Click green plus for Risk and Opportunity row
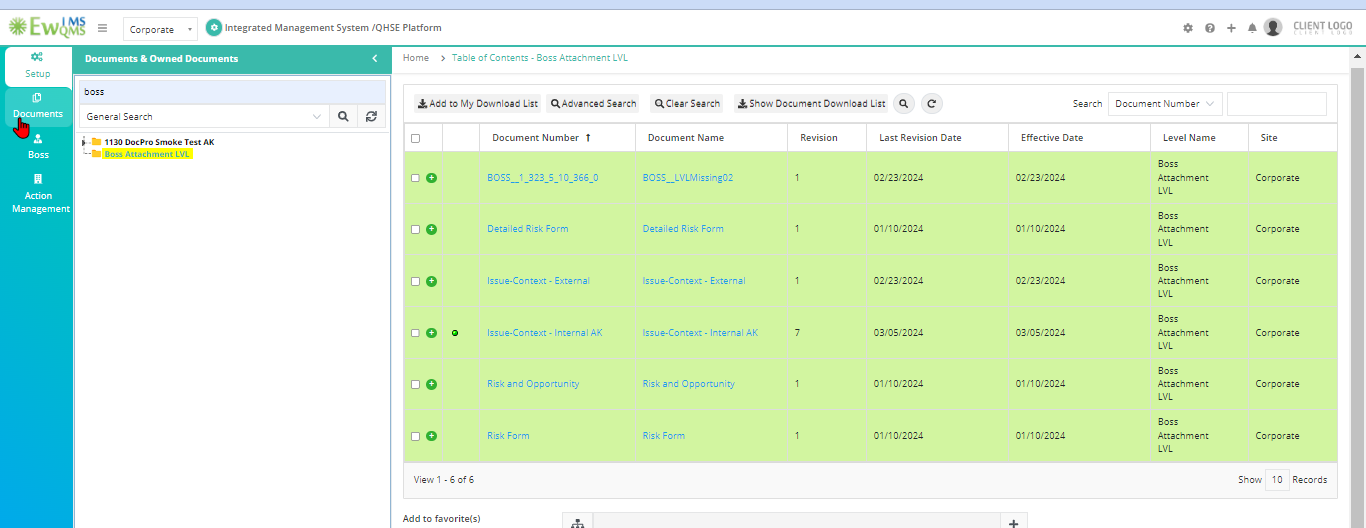The width and height of the screenshot is (1366, 528). 431,384
